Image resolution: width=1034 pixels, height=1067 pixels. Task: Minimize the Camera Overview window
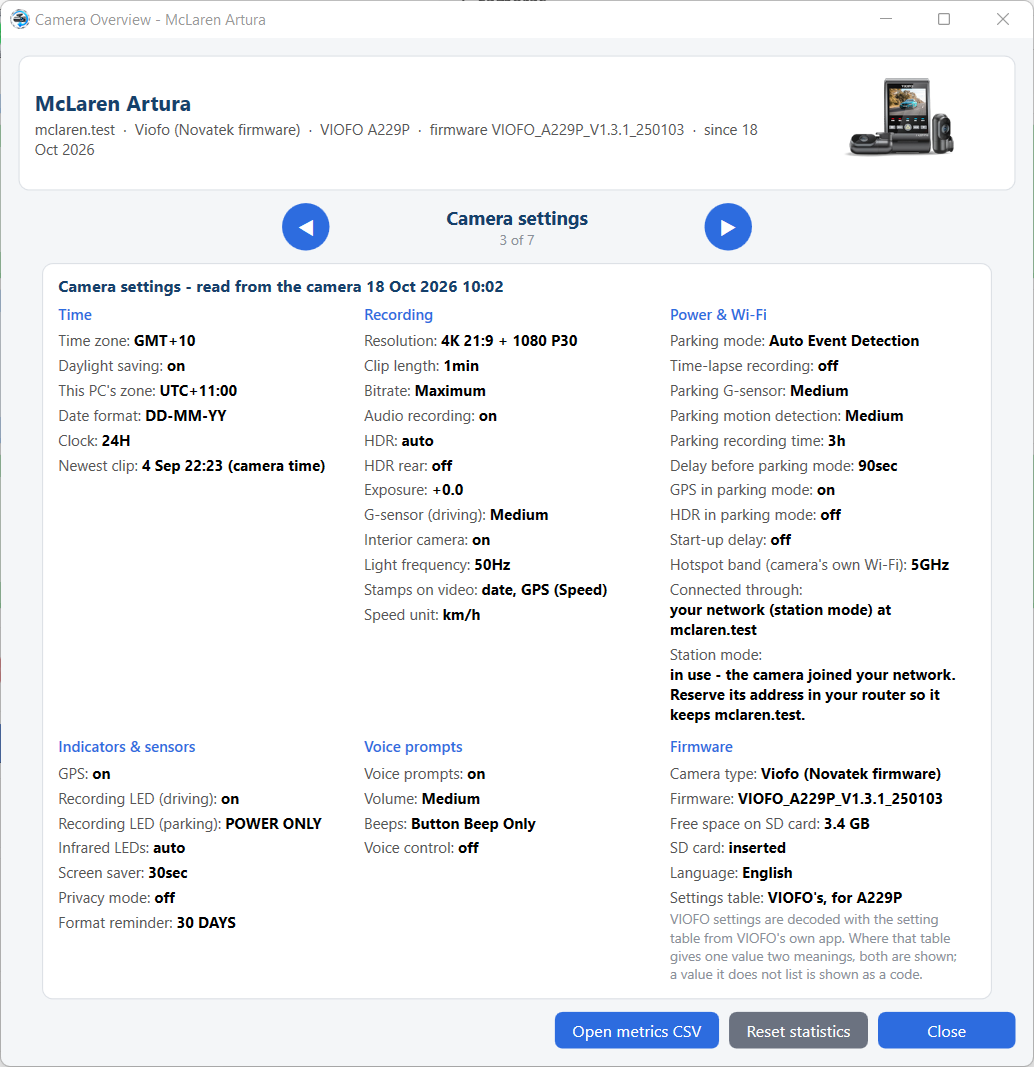(886, 19)
